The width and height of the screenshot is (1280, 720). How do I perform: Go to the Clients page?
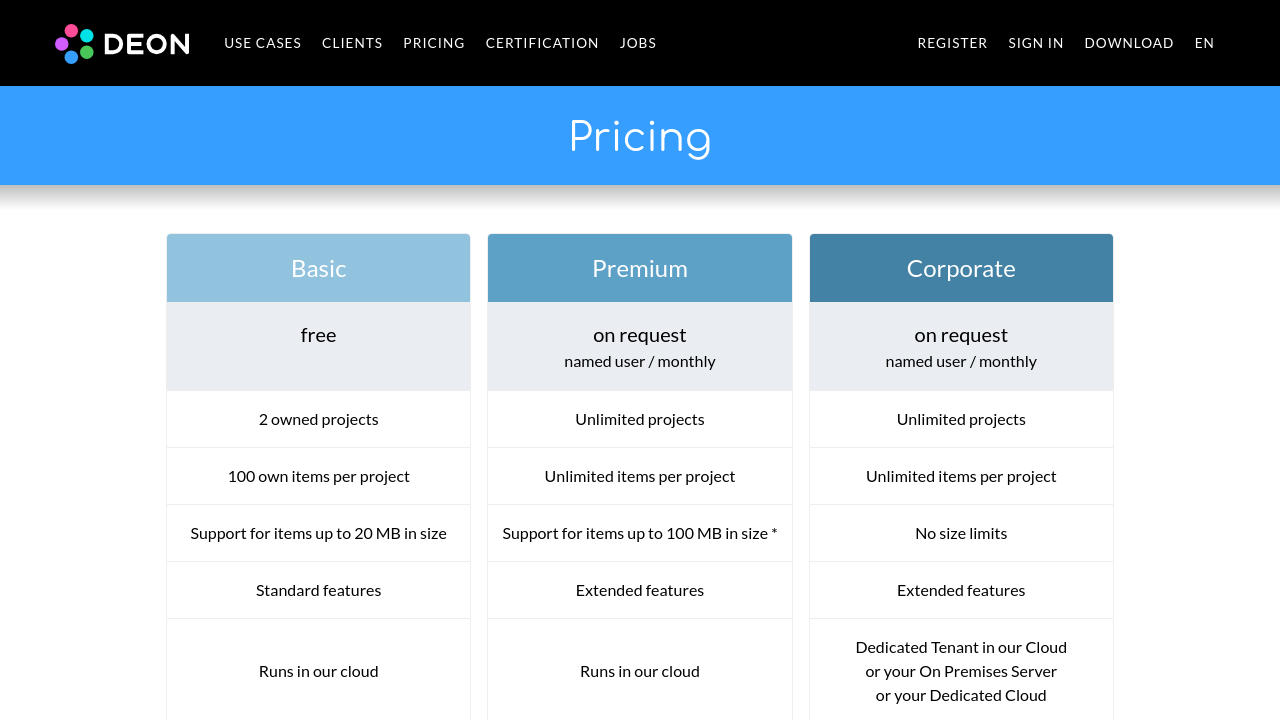(352, 43)
